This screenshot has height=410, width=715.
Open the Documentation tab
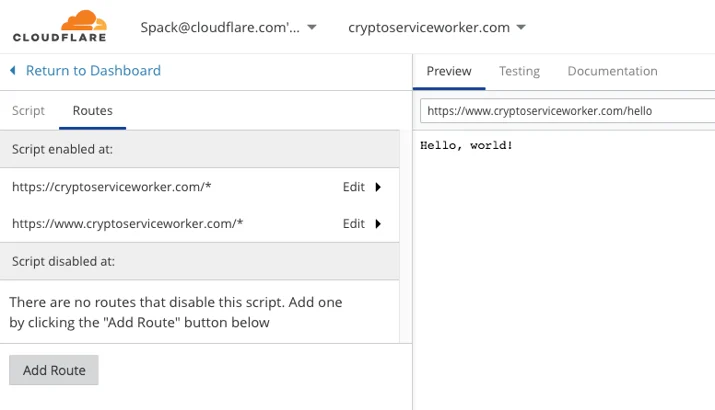point(612,71)
